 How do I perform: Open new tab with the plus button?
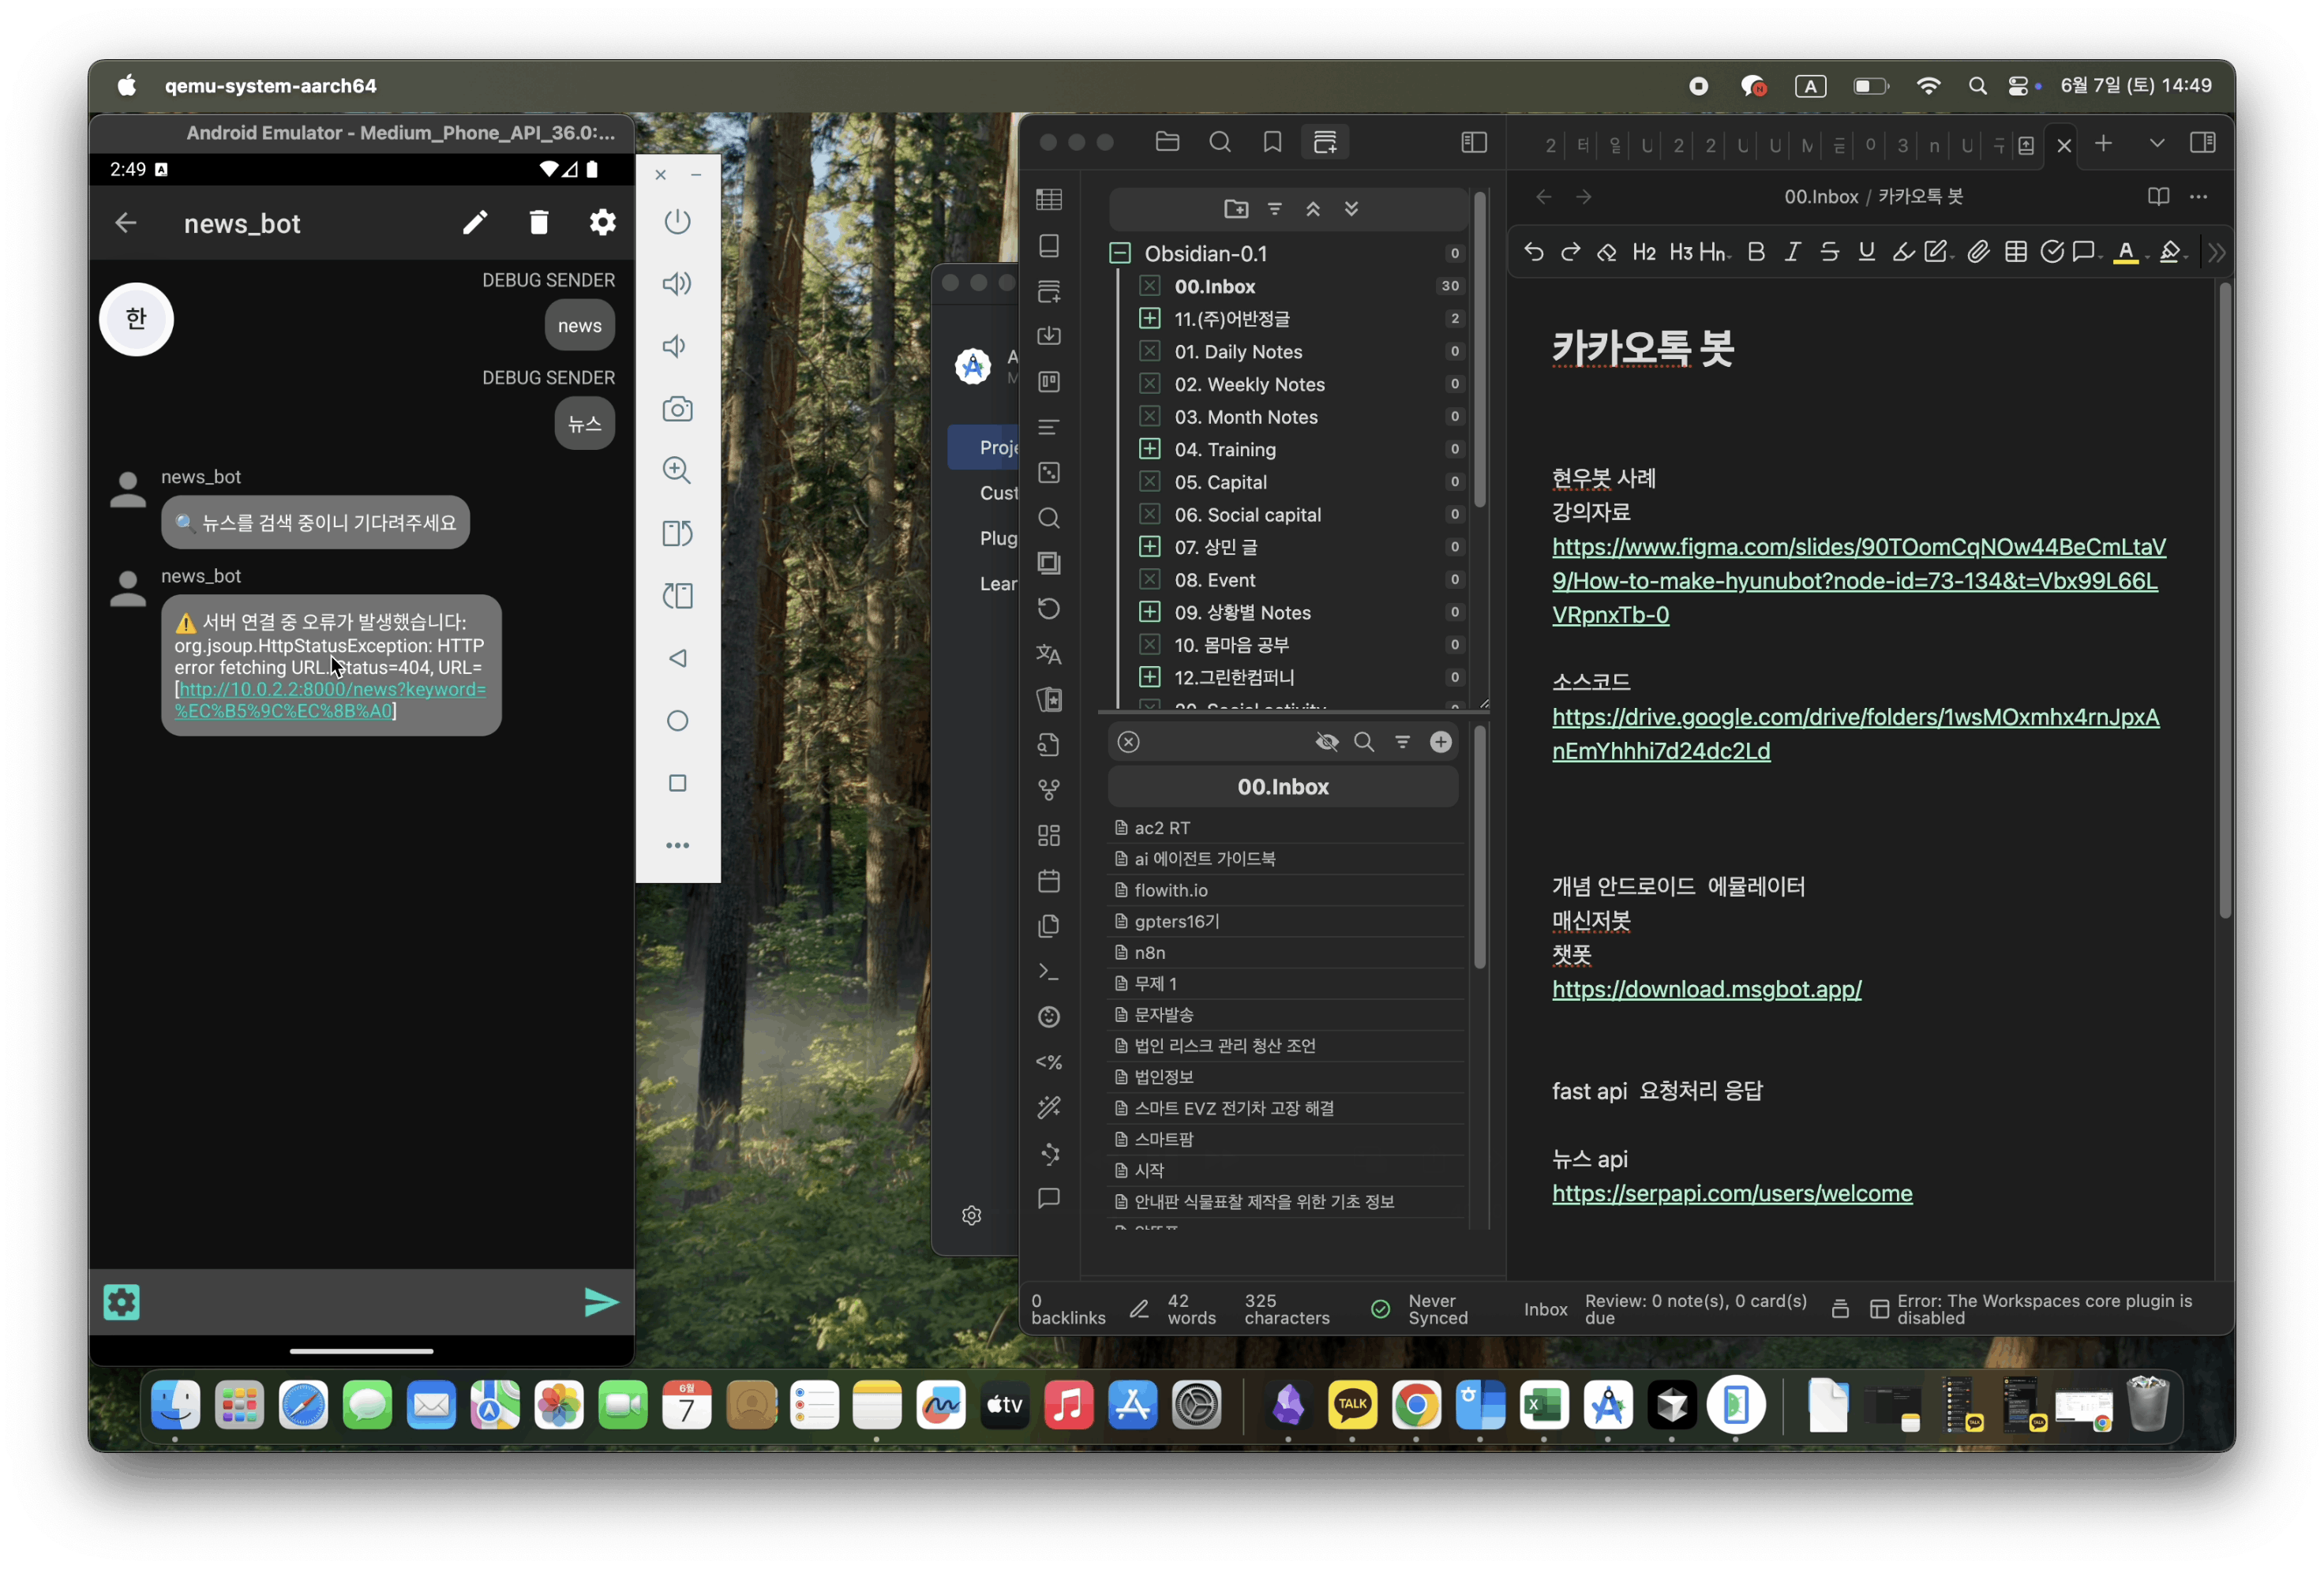2102,143
